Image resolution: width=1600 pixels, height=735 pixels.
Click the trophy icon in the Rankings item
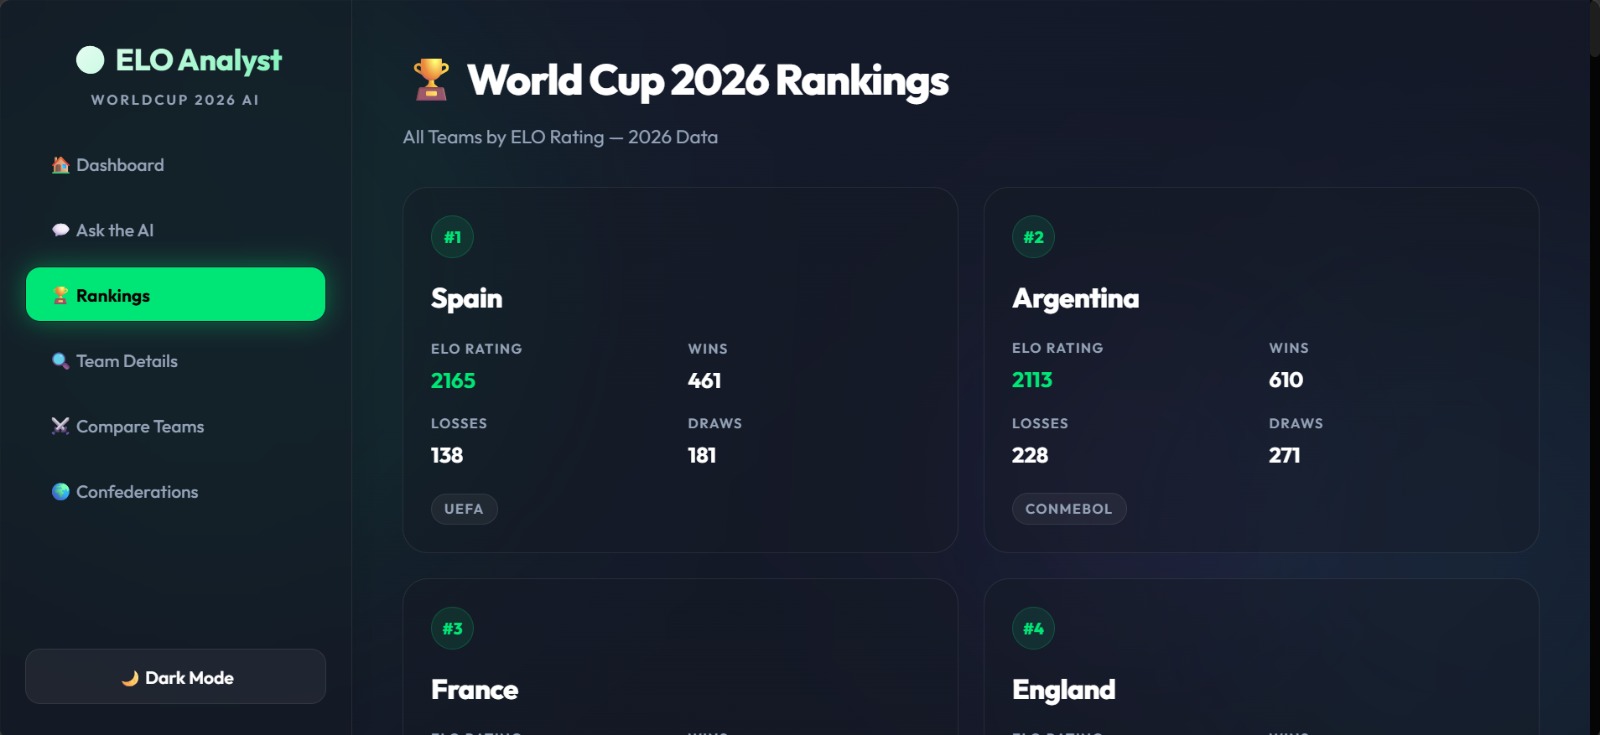pyautogui.click(x=60, y=295)
